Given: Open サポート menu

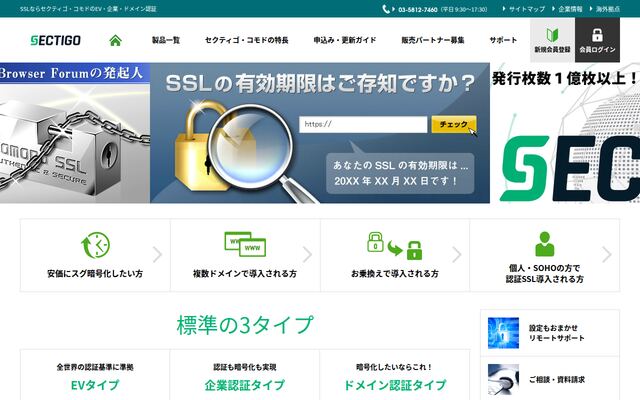Looking at the screenshot, I should [503, 40].
